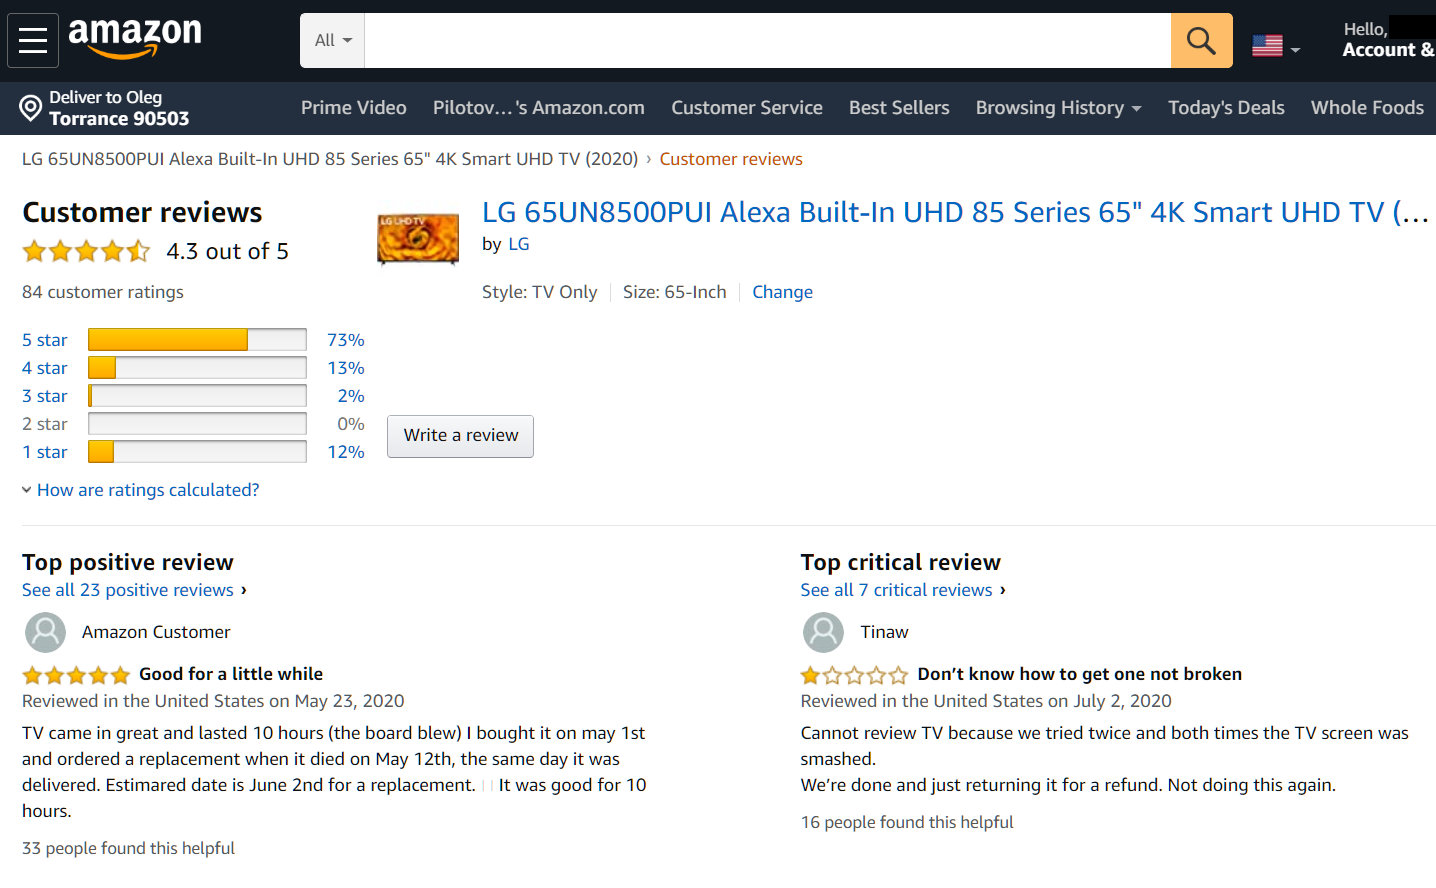Screen dimensions: 1436x888
Task: Expand How are ratings calculated
Action: [x=147, y=490]
